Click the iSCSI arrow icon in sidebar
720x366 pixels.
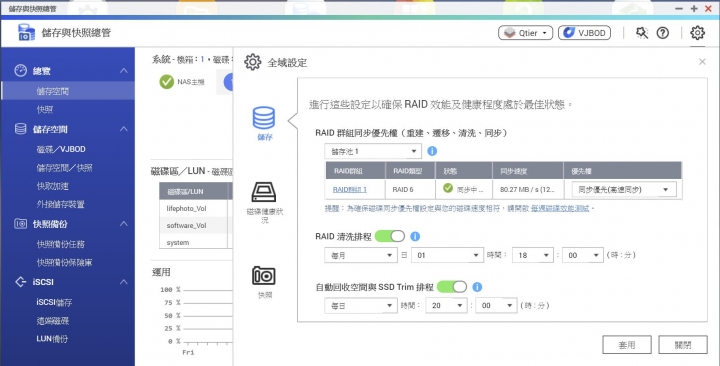click(x=21, y=282)
